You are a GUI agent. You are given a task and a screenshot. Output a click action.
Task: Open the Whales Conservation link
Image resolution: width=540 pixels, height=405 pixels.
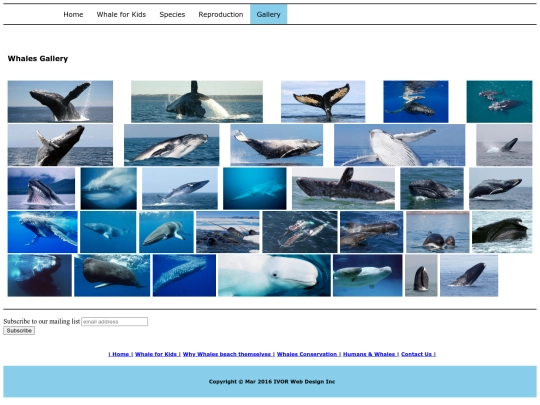coord(309,354)
